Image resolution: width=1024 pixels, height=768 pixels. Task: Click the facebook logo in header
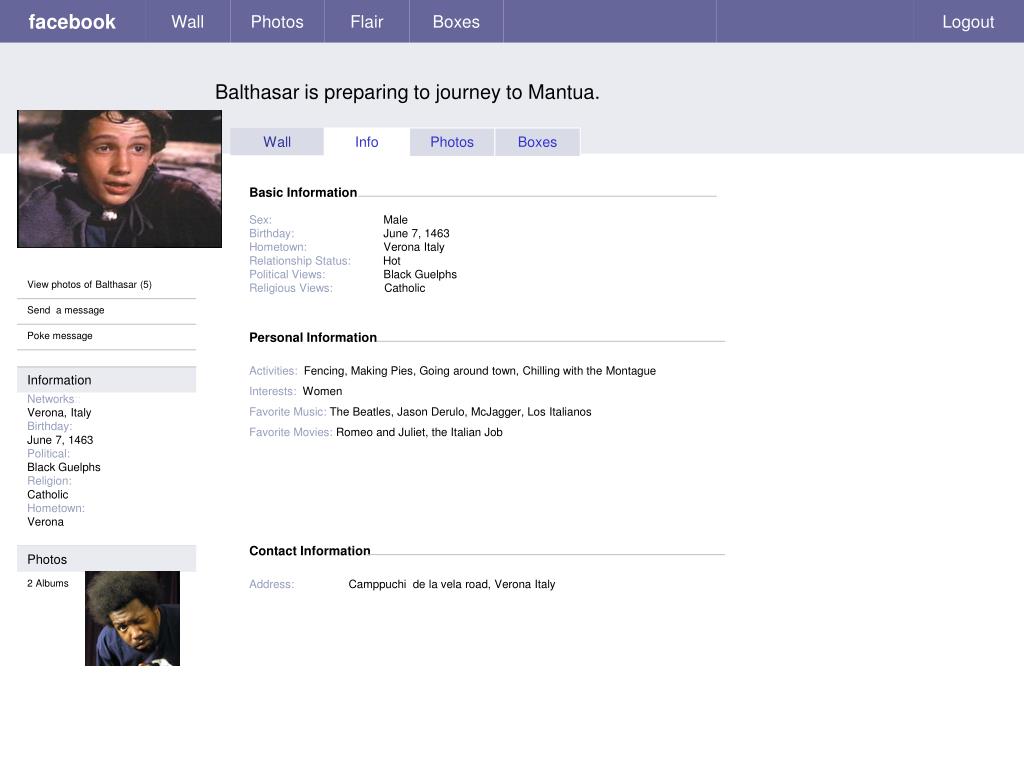72,22
